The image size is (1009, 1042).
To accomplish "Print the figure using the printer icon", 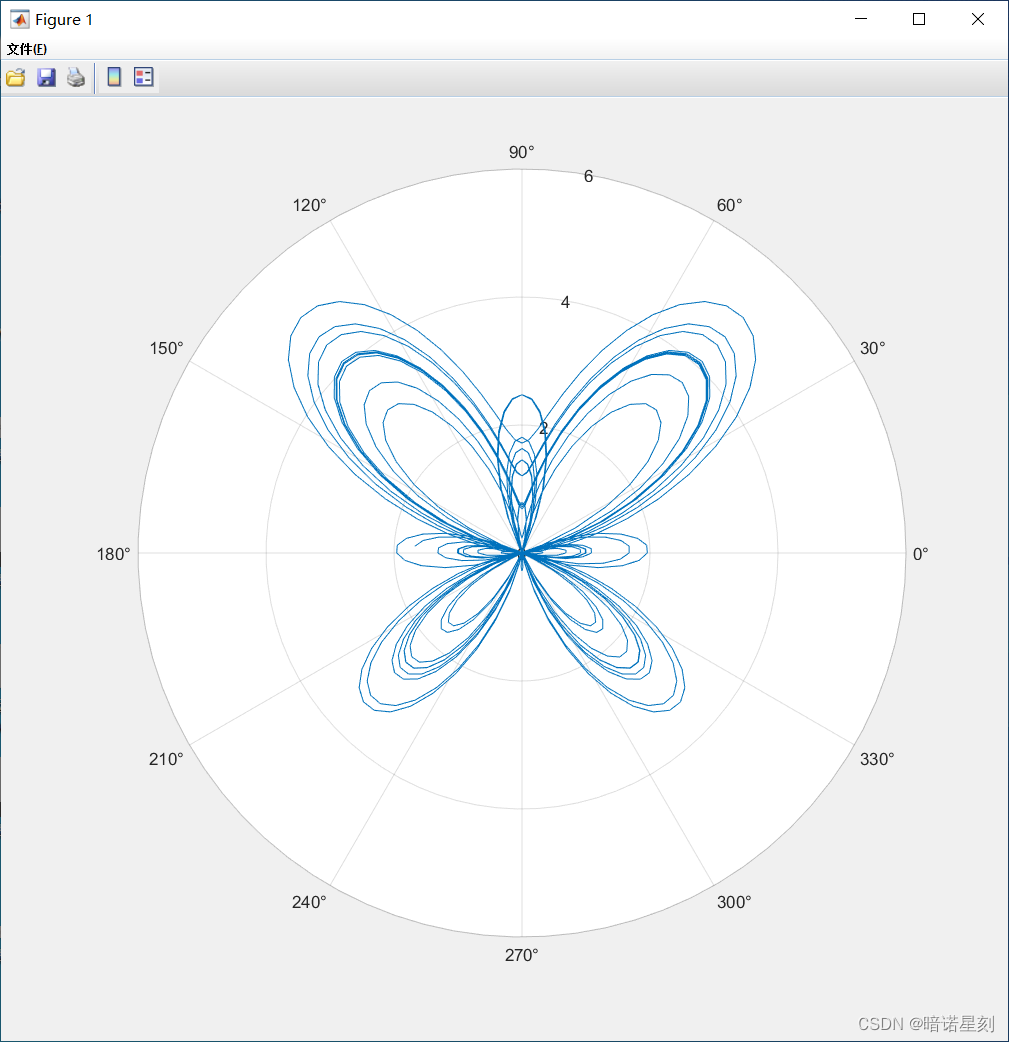I will tap(76, 78).
